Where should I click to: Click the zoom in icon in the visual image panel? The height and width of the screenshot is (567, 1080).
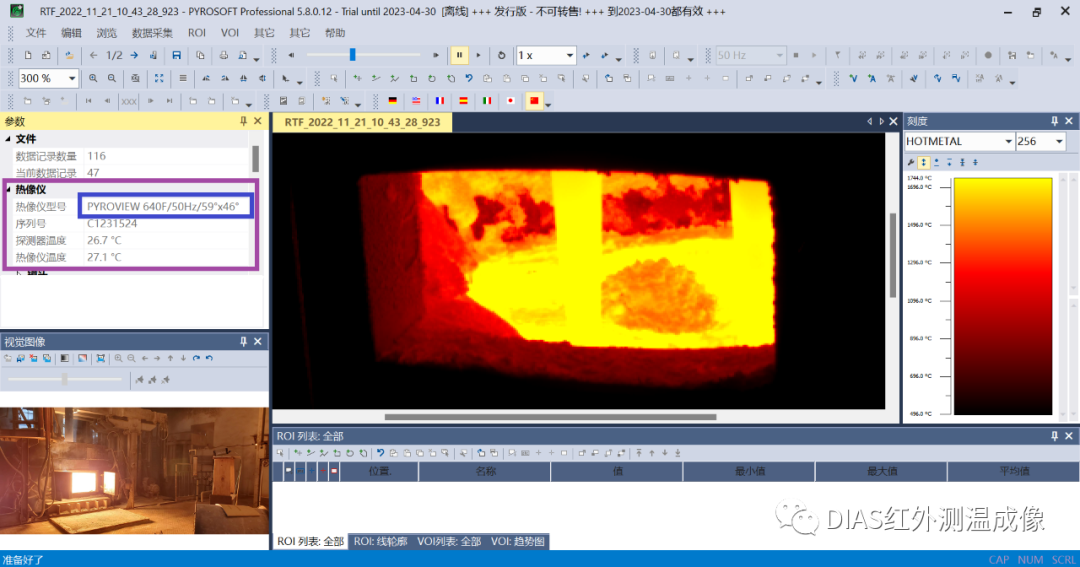tap(118, 358)
